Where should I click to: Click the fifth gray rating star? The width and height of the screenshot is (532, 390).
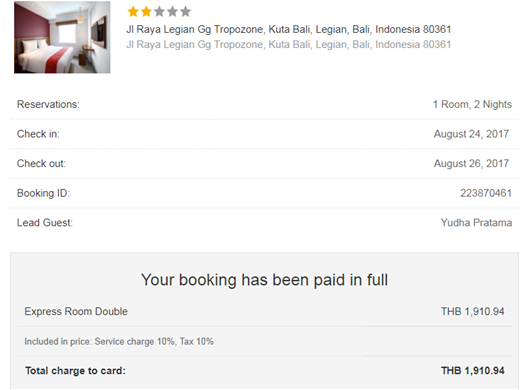click(185, 12)
